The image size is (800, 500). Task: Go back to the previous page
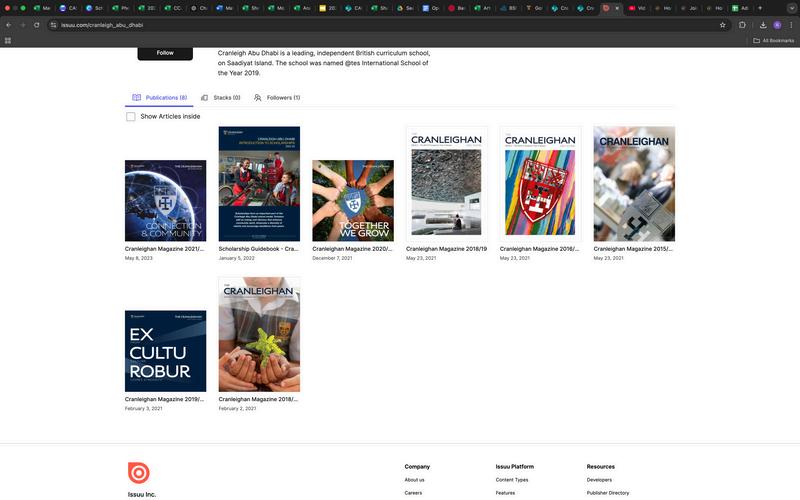tap(9, 24)
